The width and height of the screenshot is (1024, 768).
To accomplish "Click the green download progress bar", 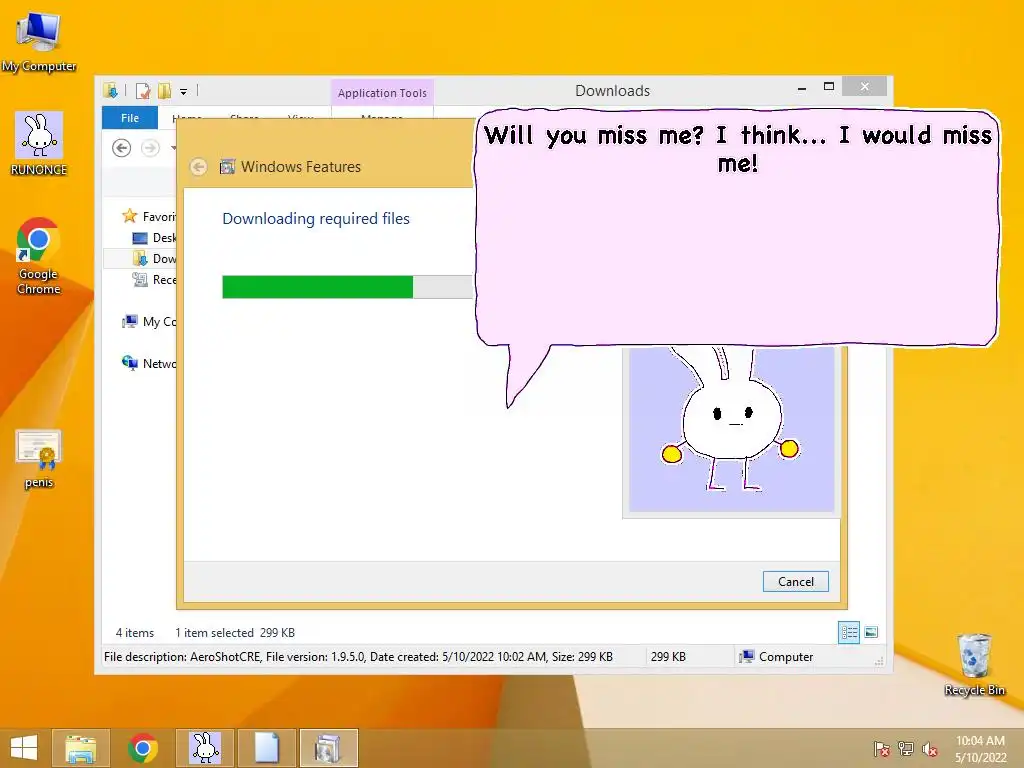I will [317, 287].
